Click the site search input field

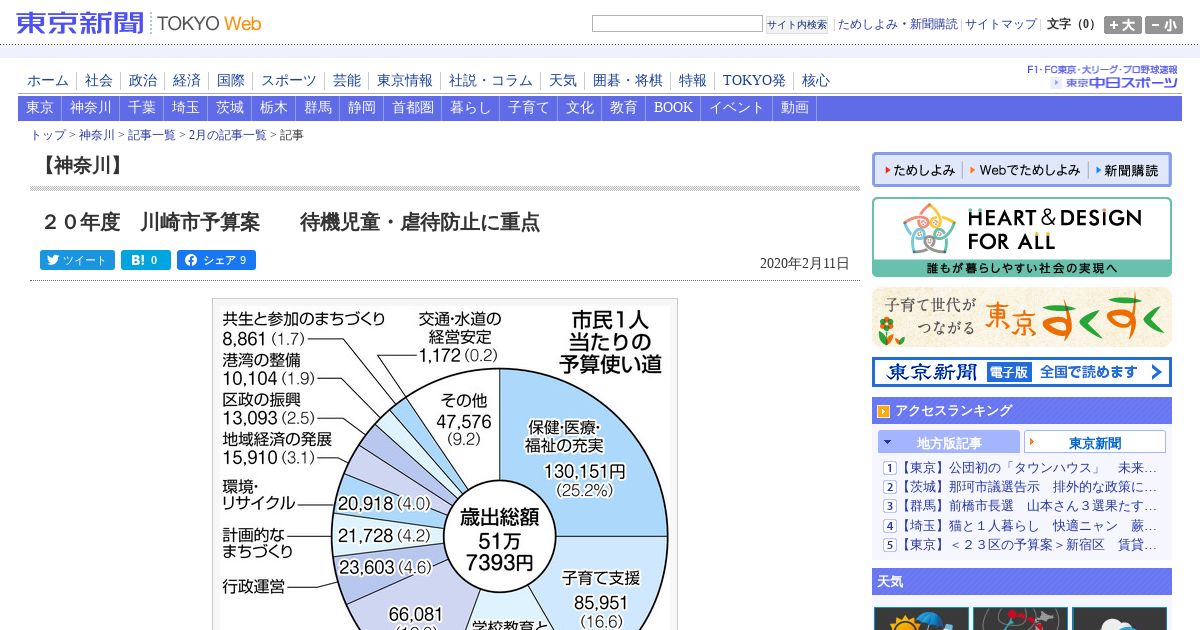(x=677, y=24)
